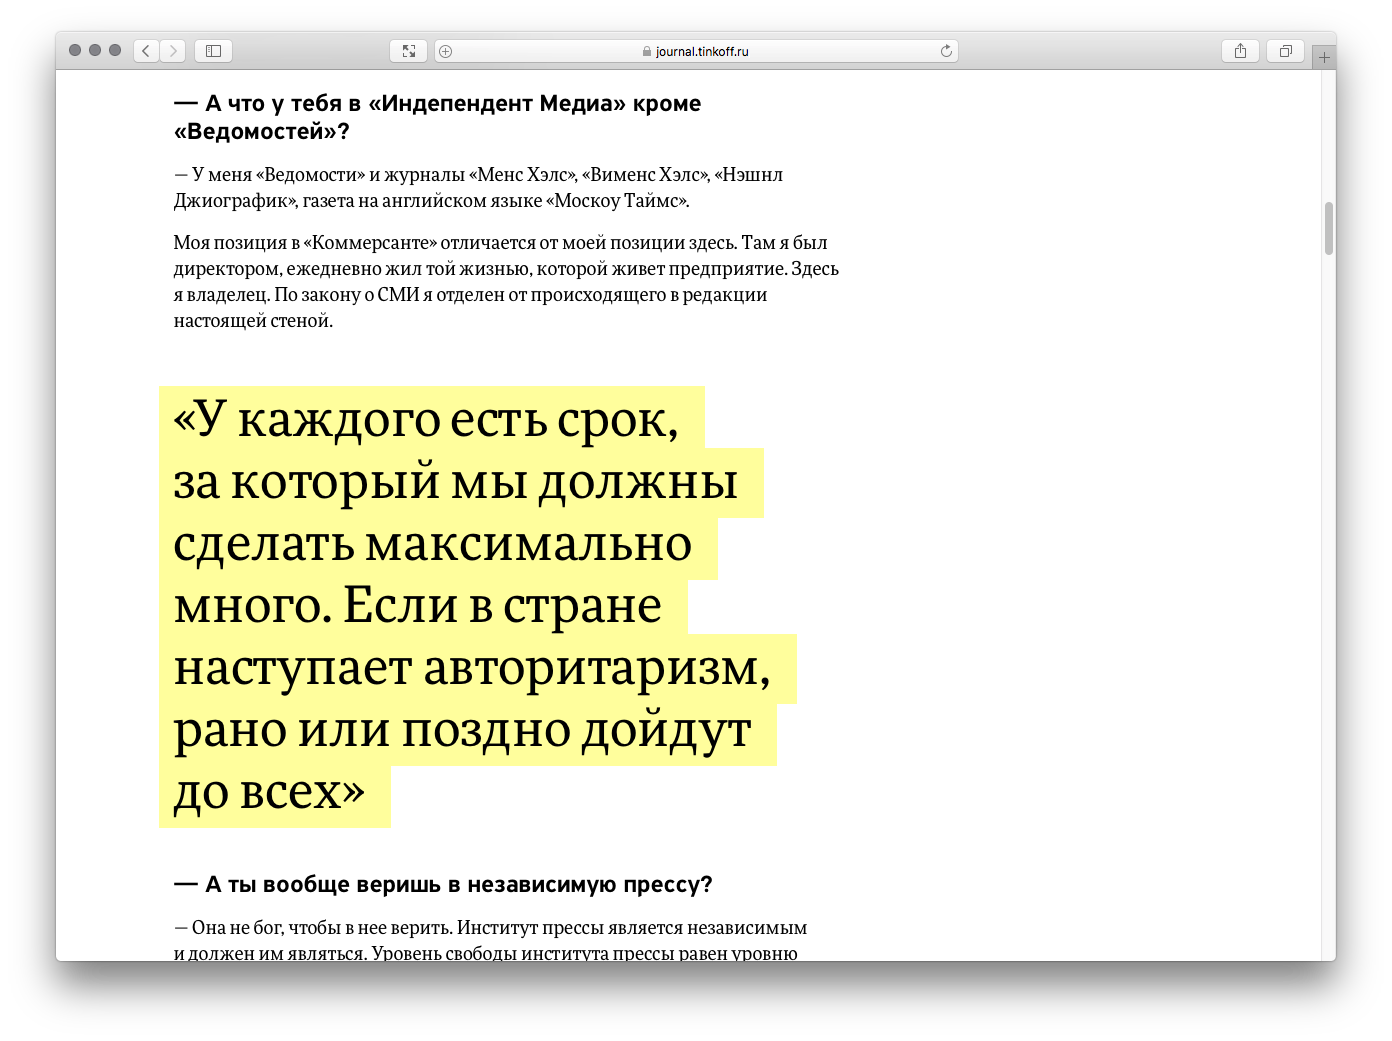Zoom the window with the green button

click(115, 50)
